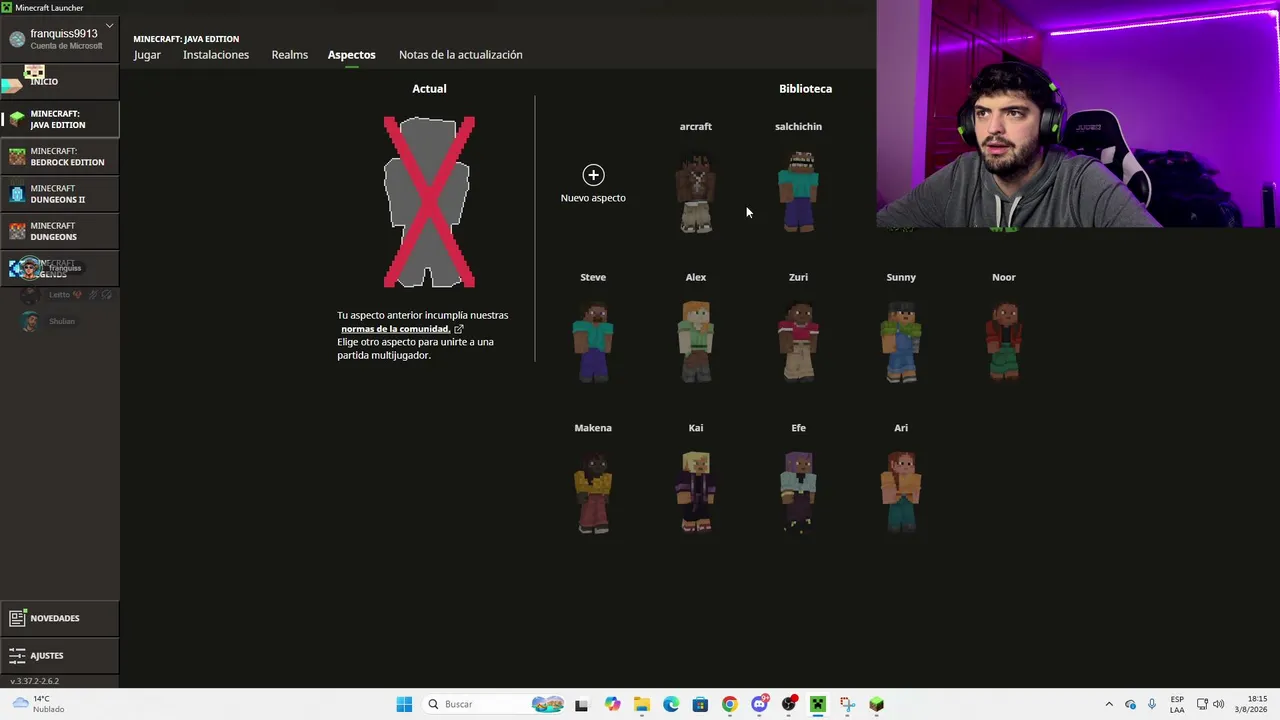Open the franquiss9913 account dropdown arrow
Viewport: 1280px width, 720px height.
[x=109, y=26]
